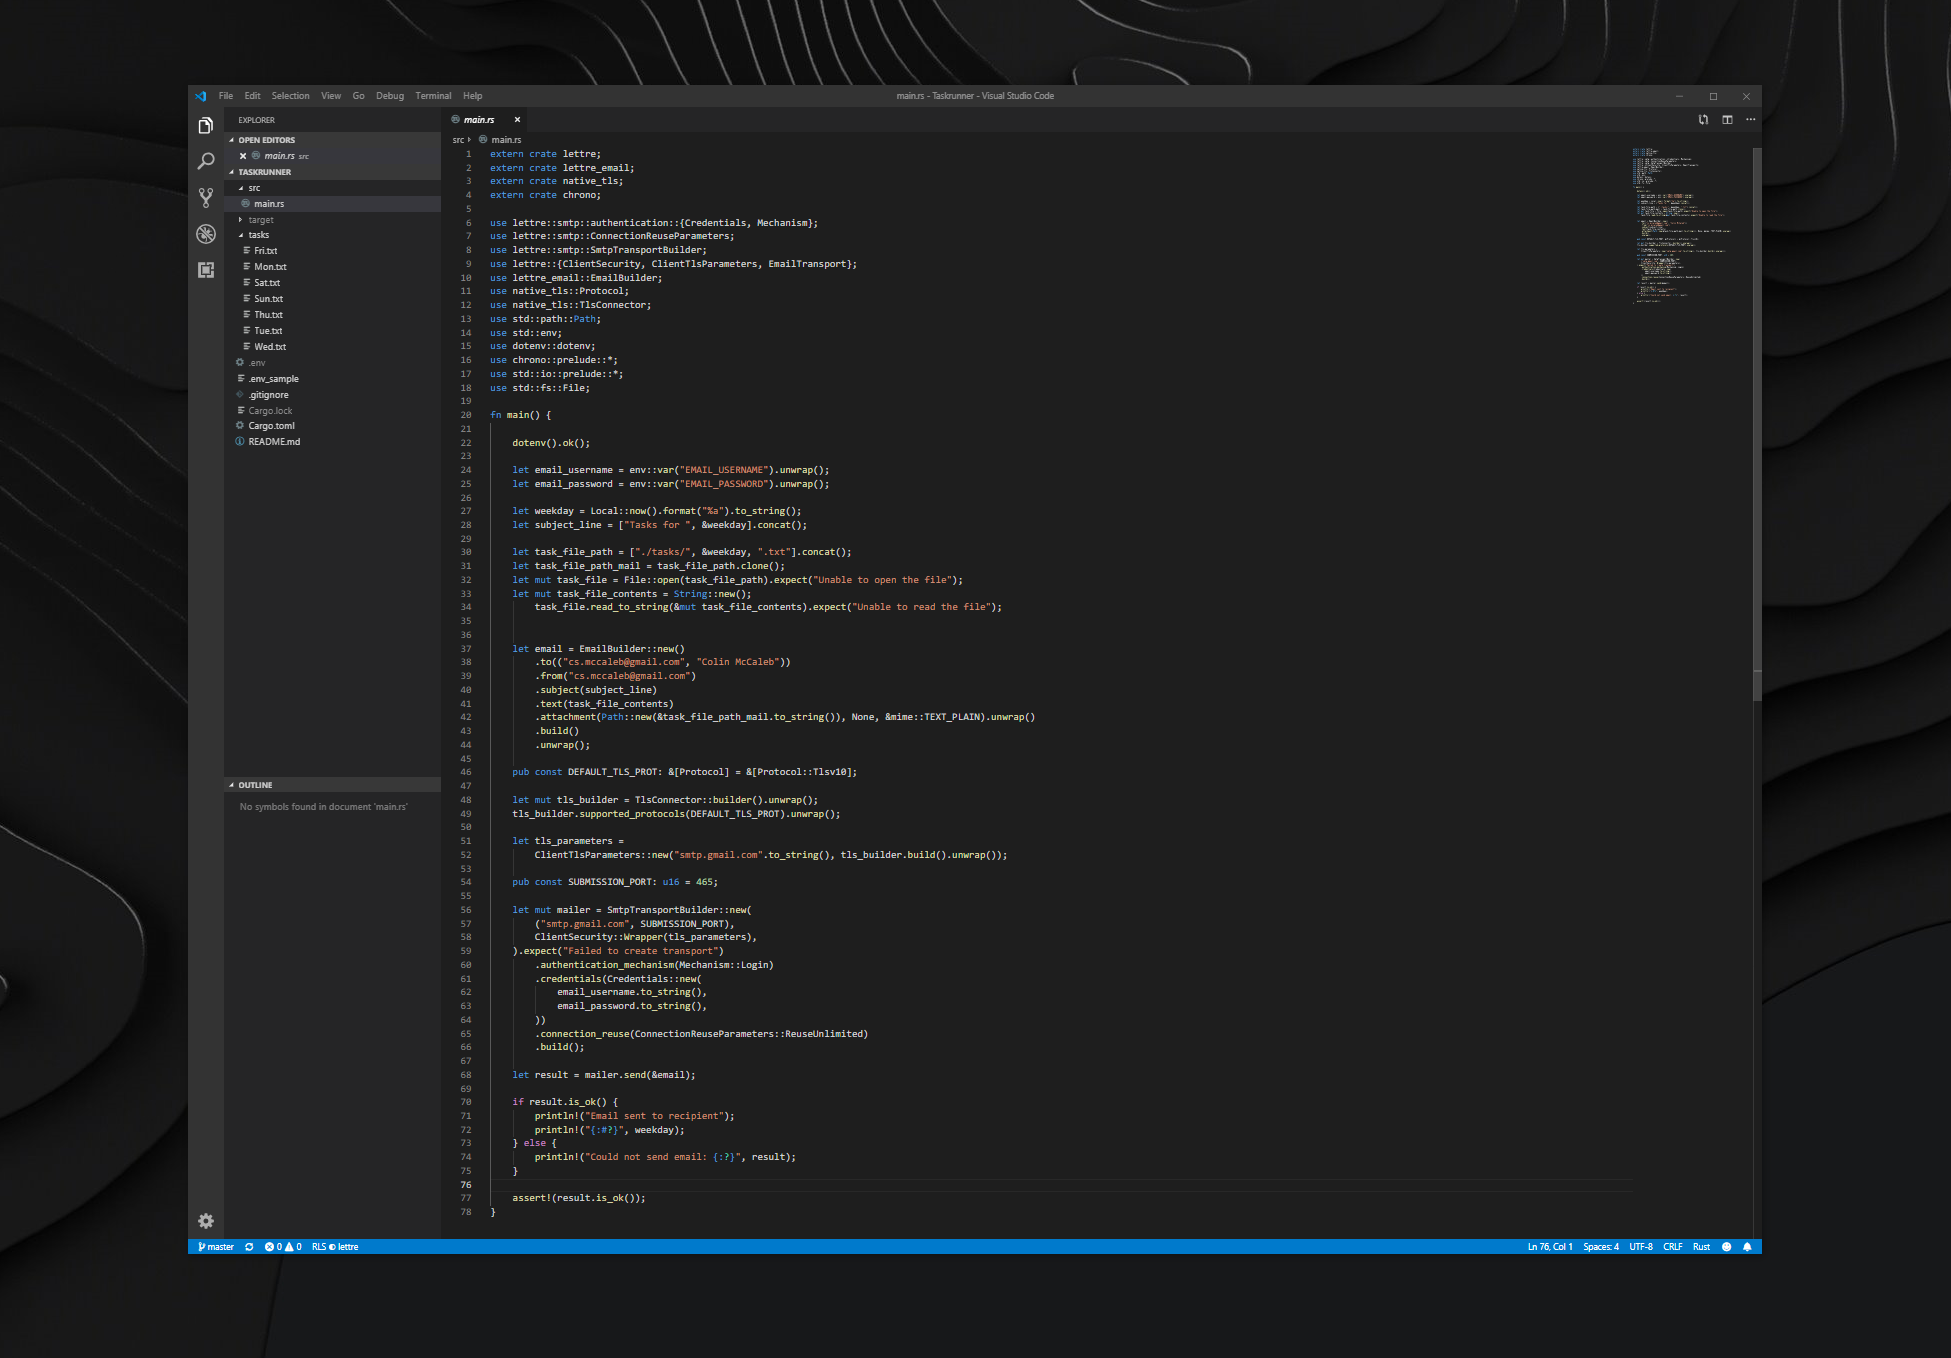Collapse the TASKRUNNER folder section
Image resolution: width=1951 pixels, height=1358 pixels.
[332, 172]
